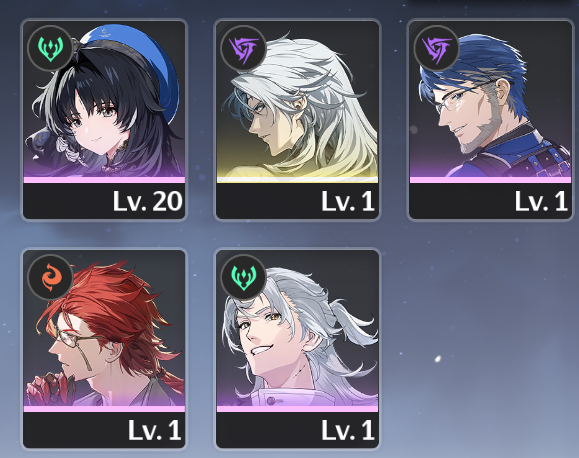Select the grinning silver-haired ponytail character portrait
The height and width of the screenshot is (458, 579).
click(x=297, y=328)
